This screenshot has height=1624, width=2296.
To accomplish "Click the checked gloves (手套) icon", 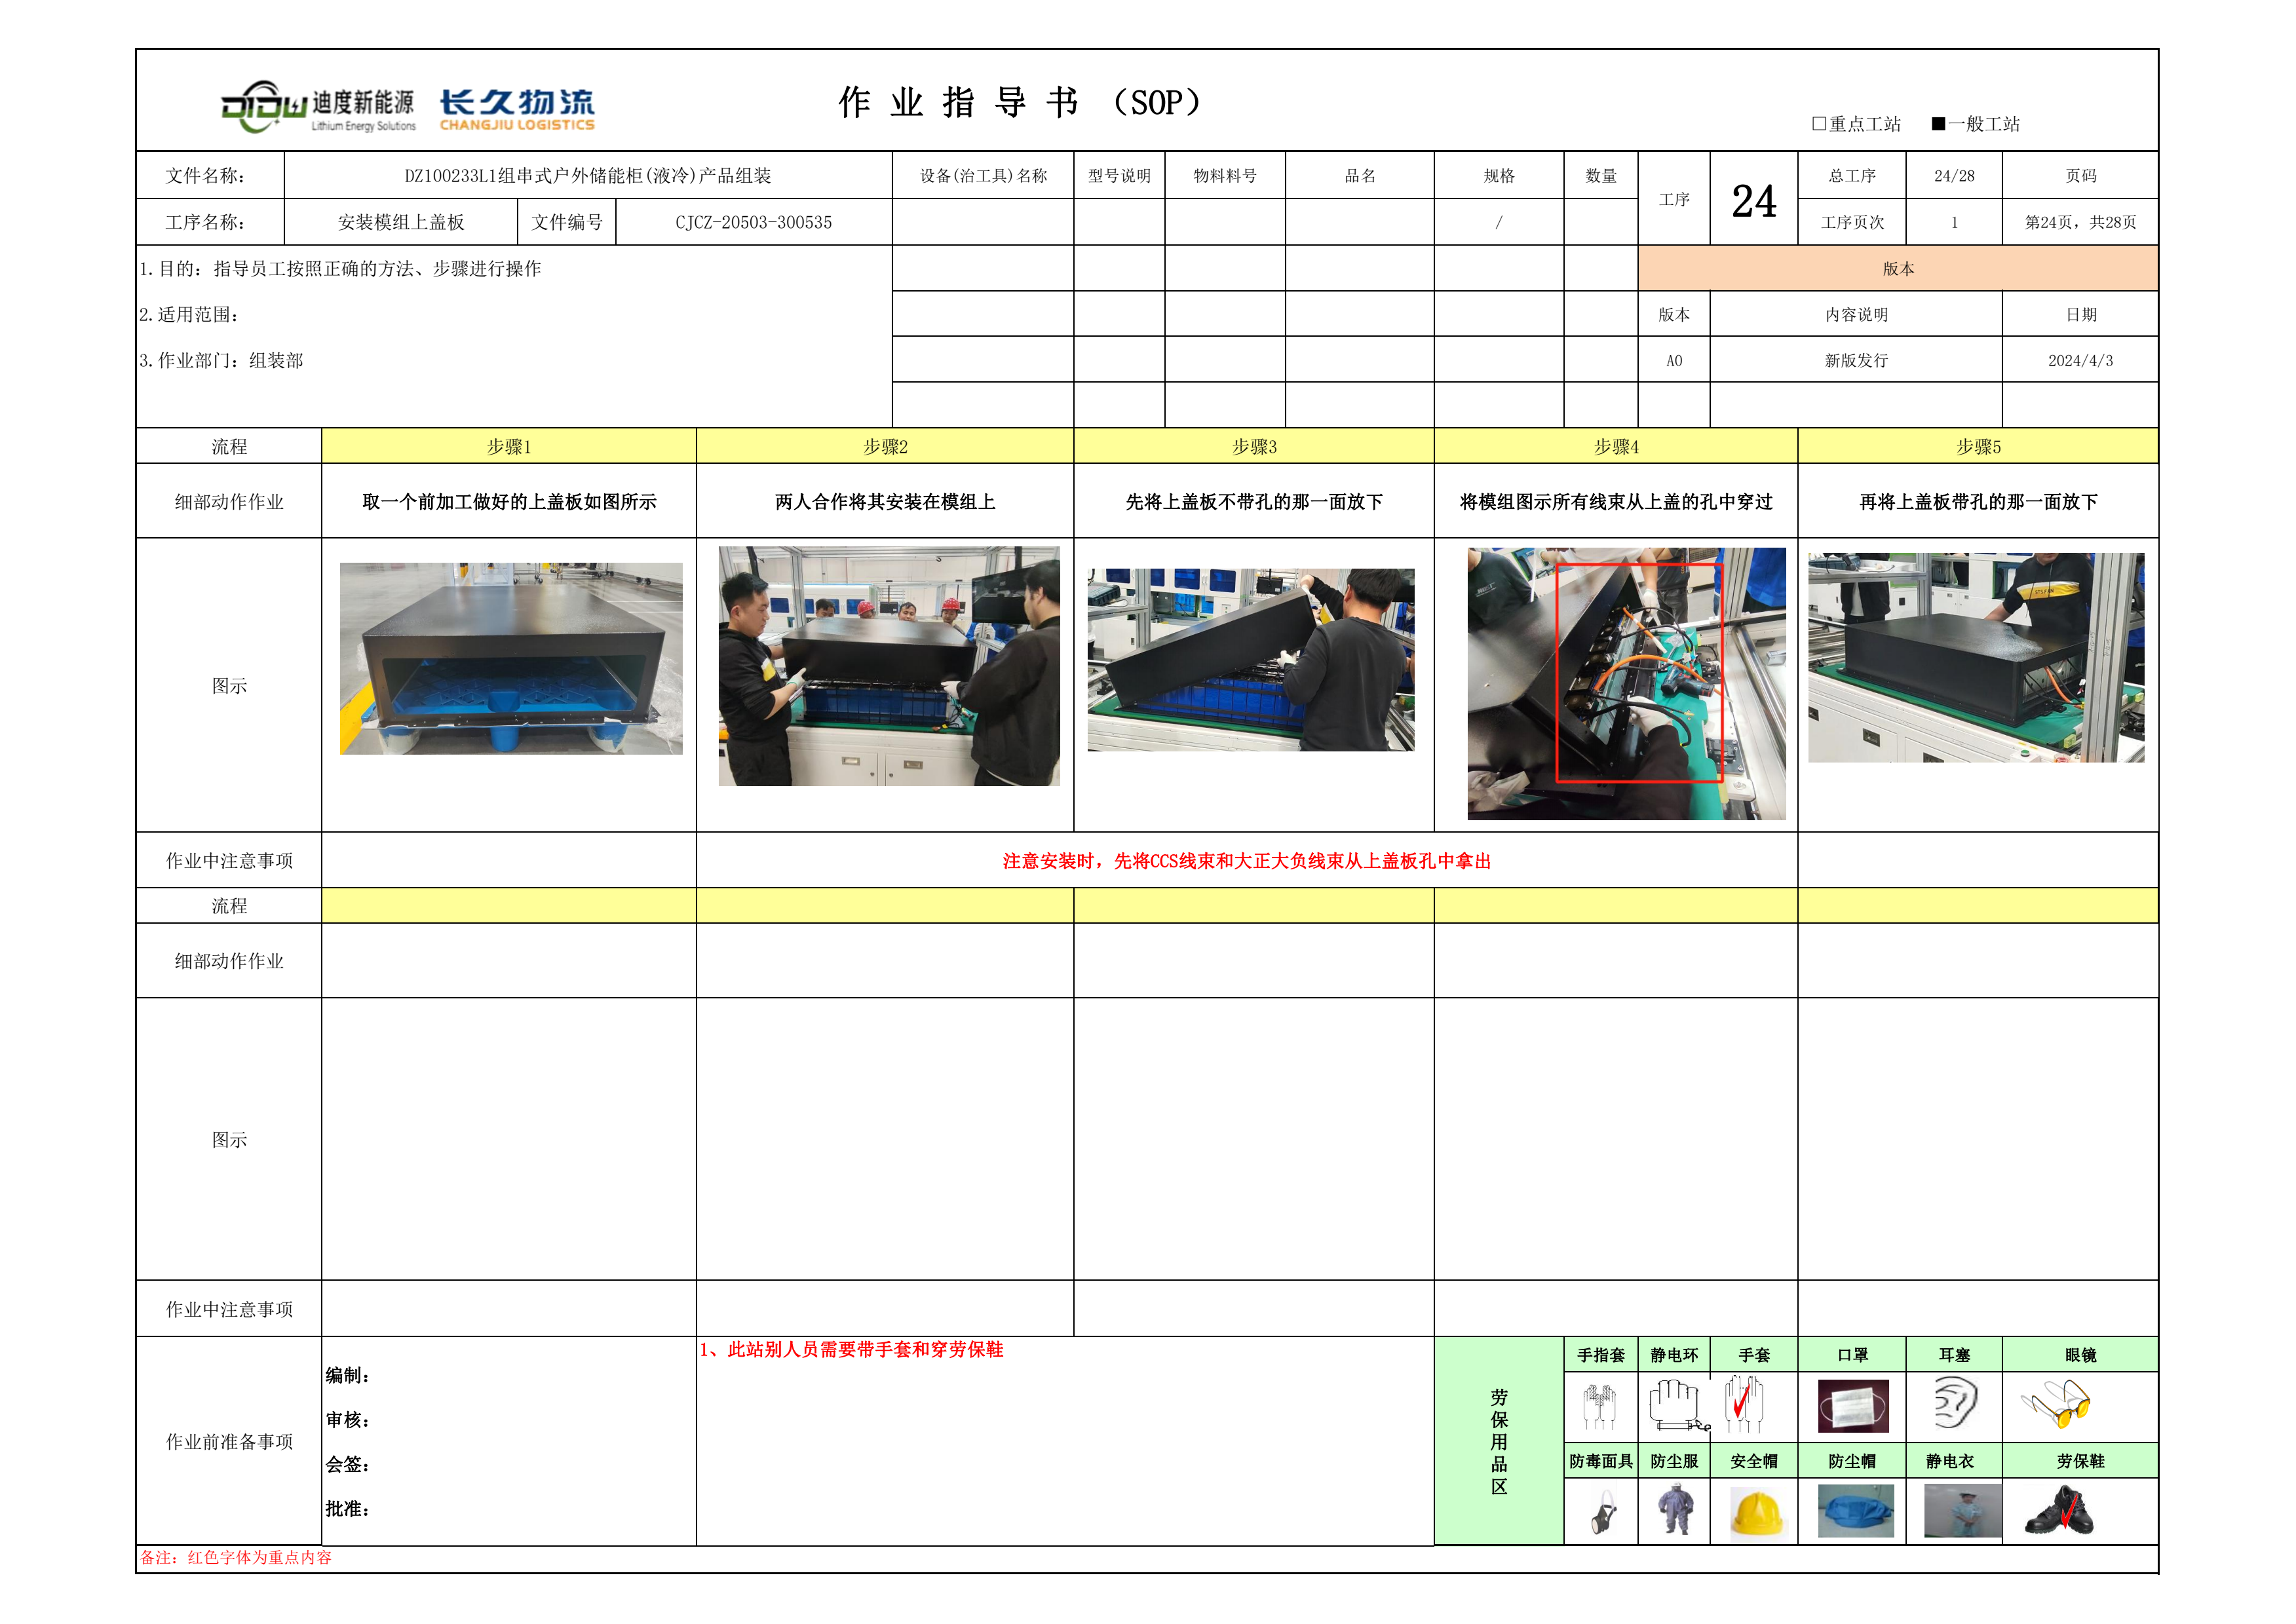I will click(1744, 1404).
